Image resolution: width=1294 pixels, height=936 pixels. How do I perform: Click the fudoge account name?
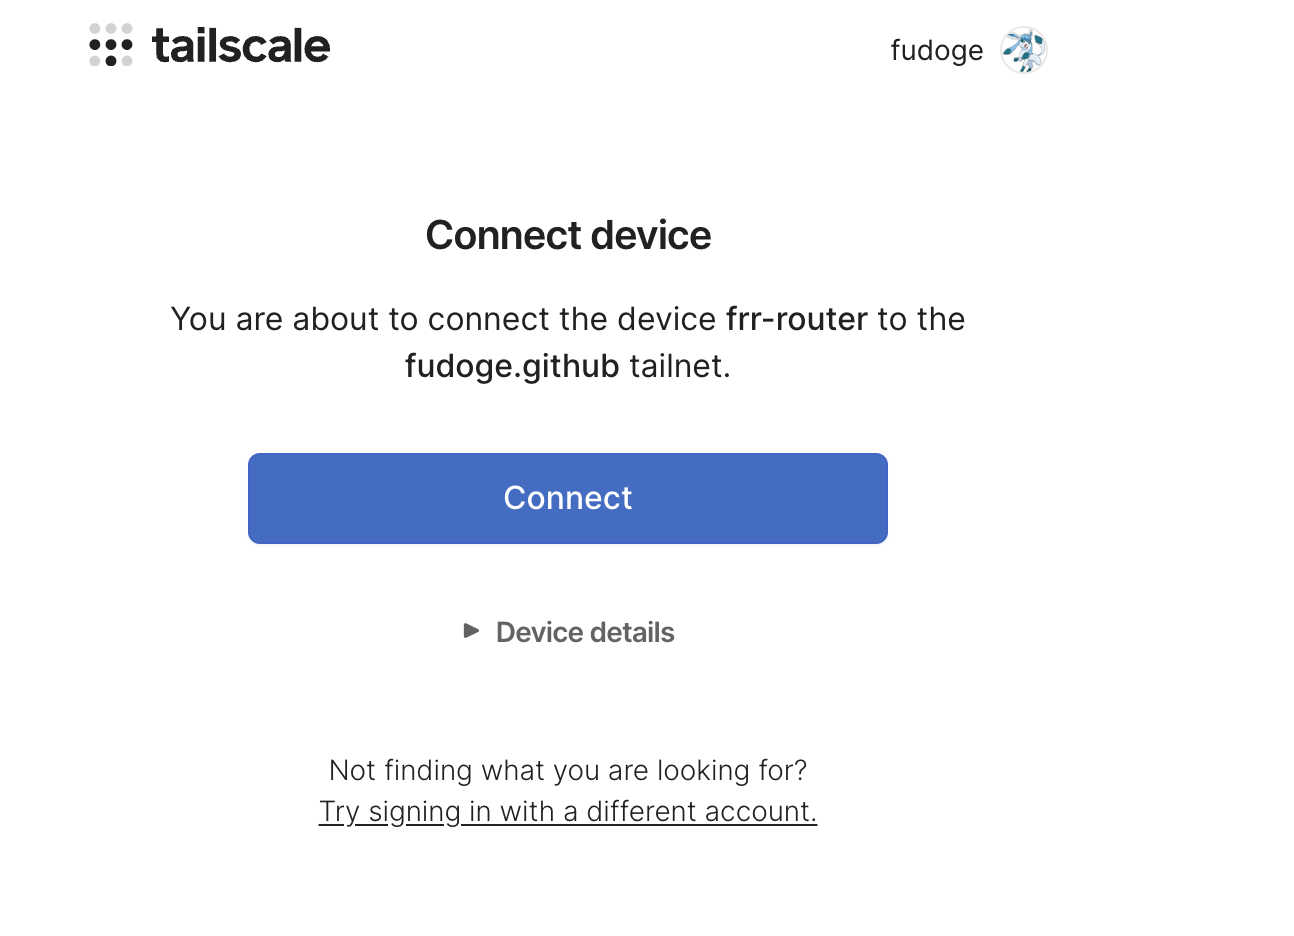pos(936,50)
